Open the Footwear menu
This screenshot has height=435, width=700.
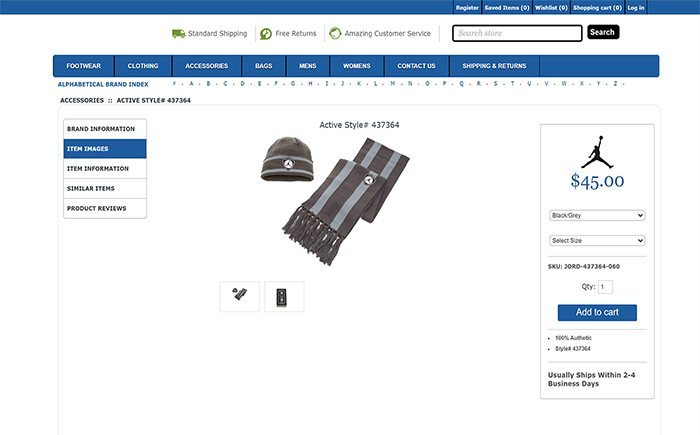click(83, 66)
